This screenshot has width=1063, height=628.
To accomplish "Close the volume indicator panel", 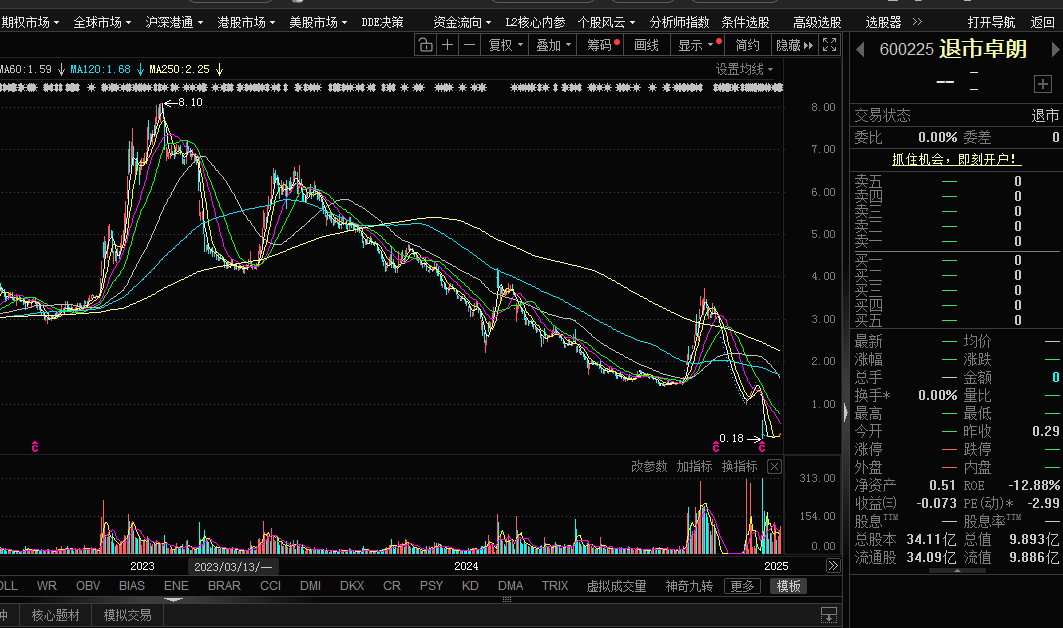I will (774, 467).
